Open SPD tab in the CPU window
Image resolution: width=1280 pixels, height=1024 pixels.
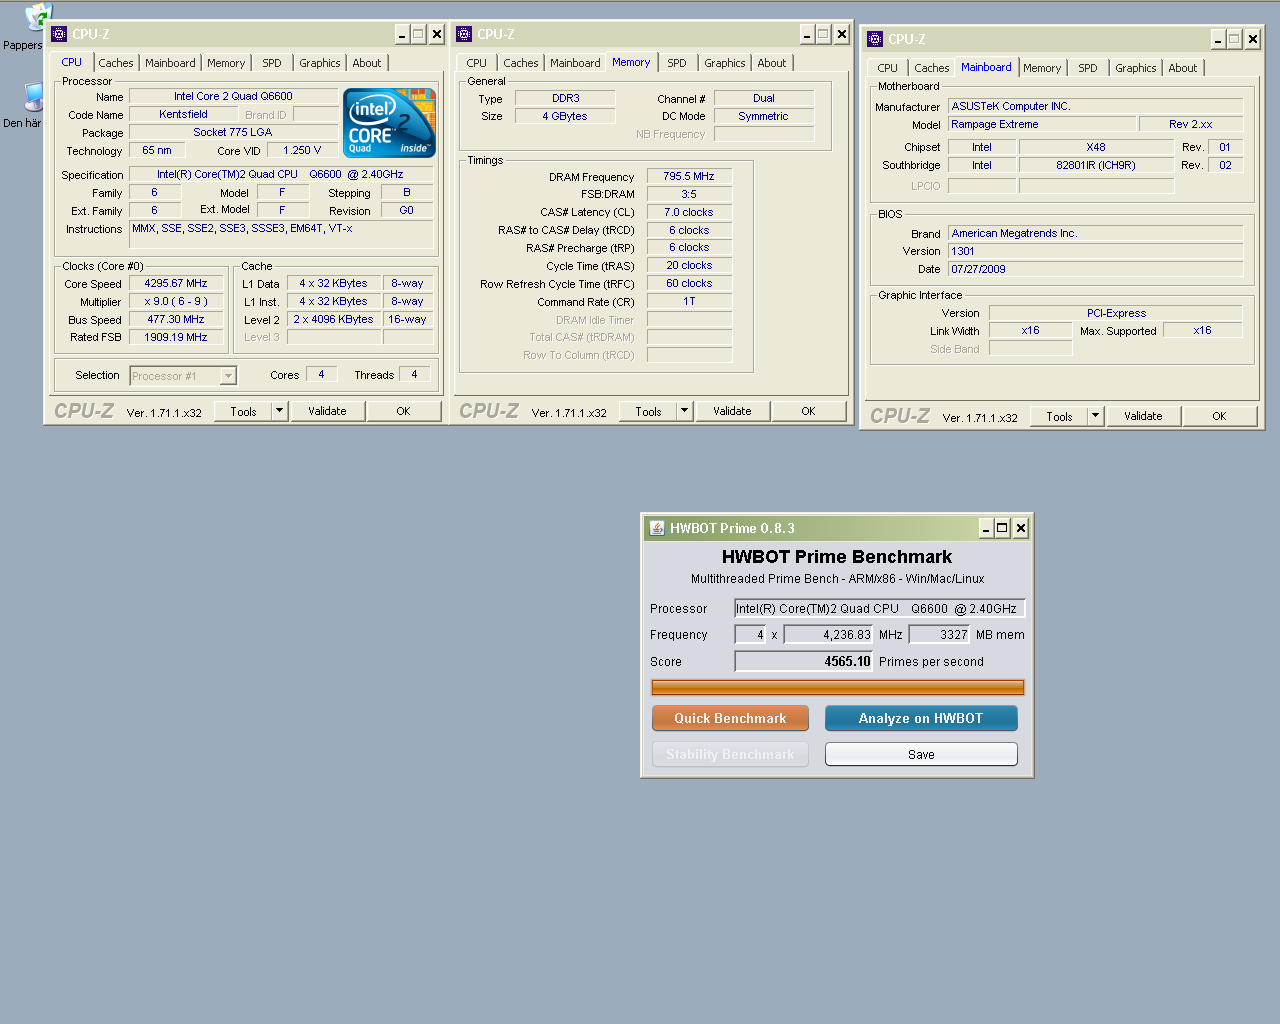[x=272, y=63]
